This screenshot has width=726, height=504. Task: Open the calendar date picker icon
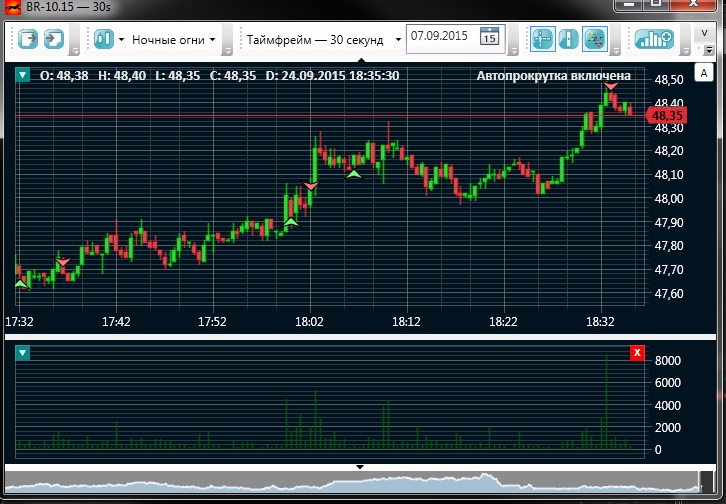489,36
